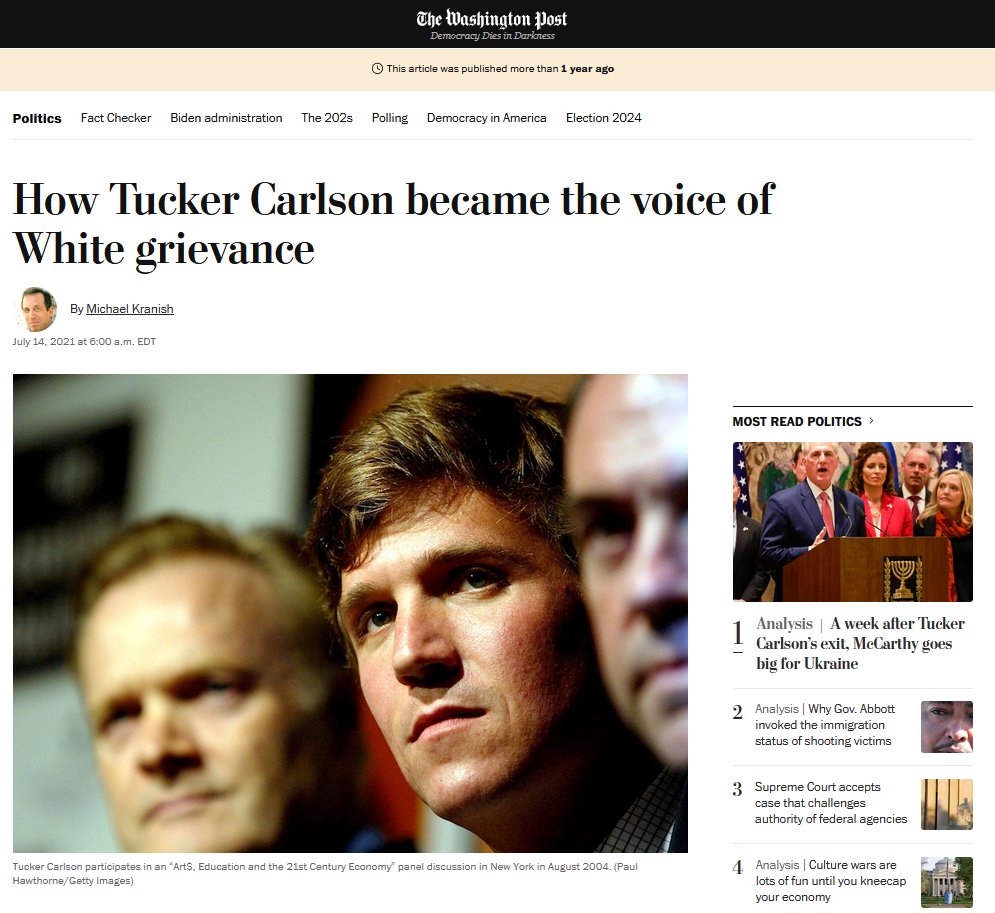Open Gov. Abbott immigration status analysis
The image size is (995, 913).
click(825, 725)
